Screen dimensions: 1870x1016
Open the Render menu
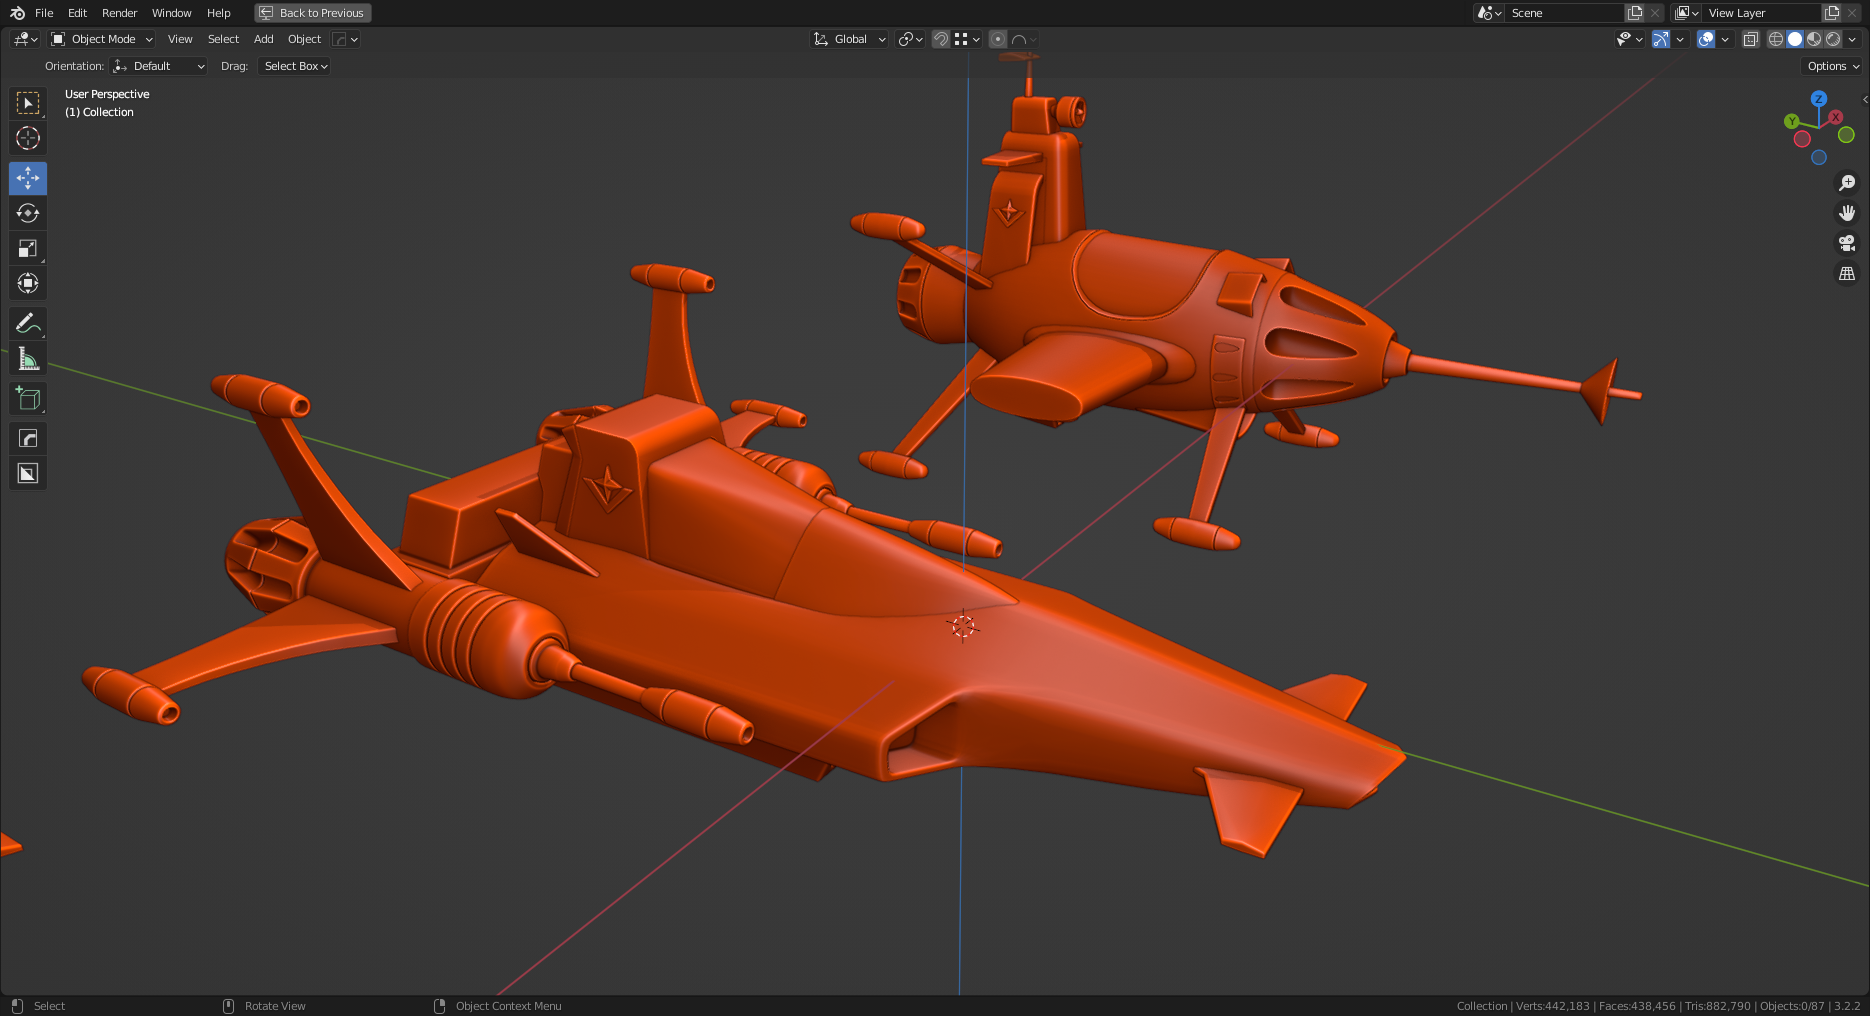[x=119, y=13]
